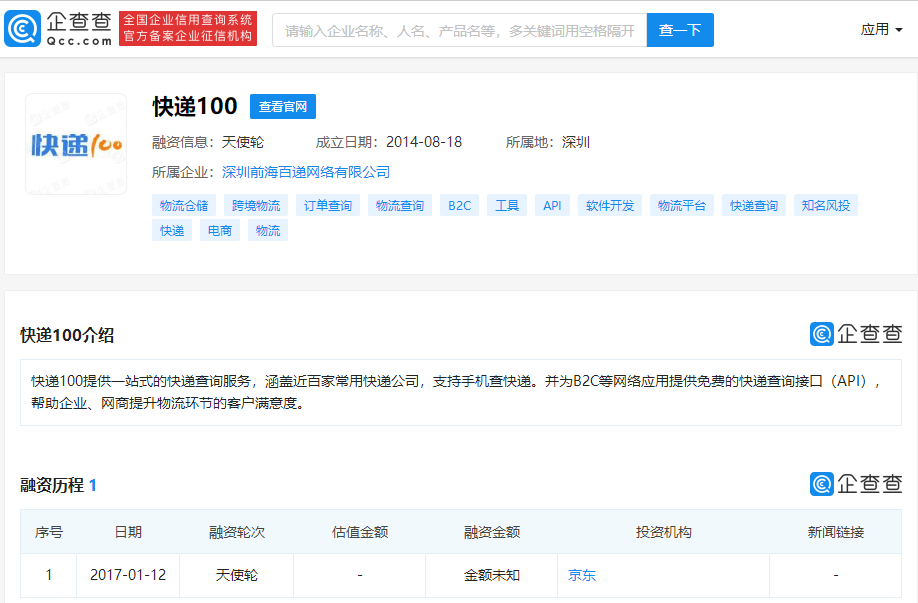Choose the 知名风投 tag
Viewport: 918px width, 603px height.
826,206
